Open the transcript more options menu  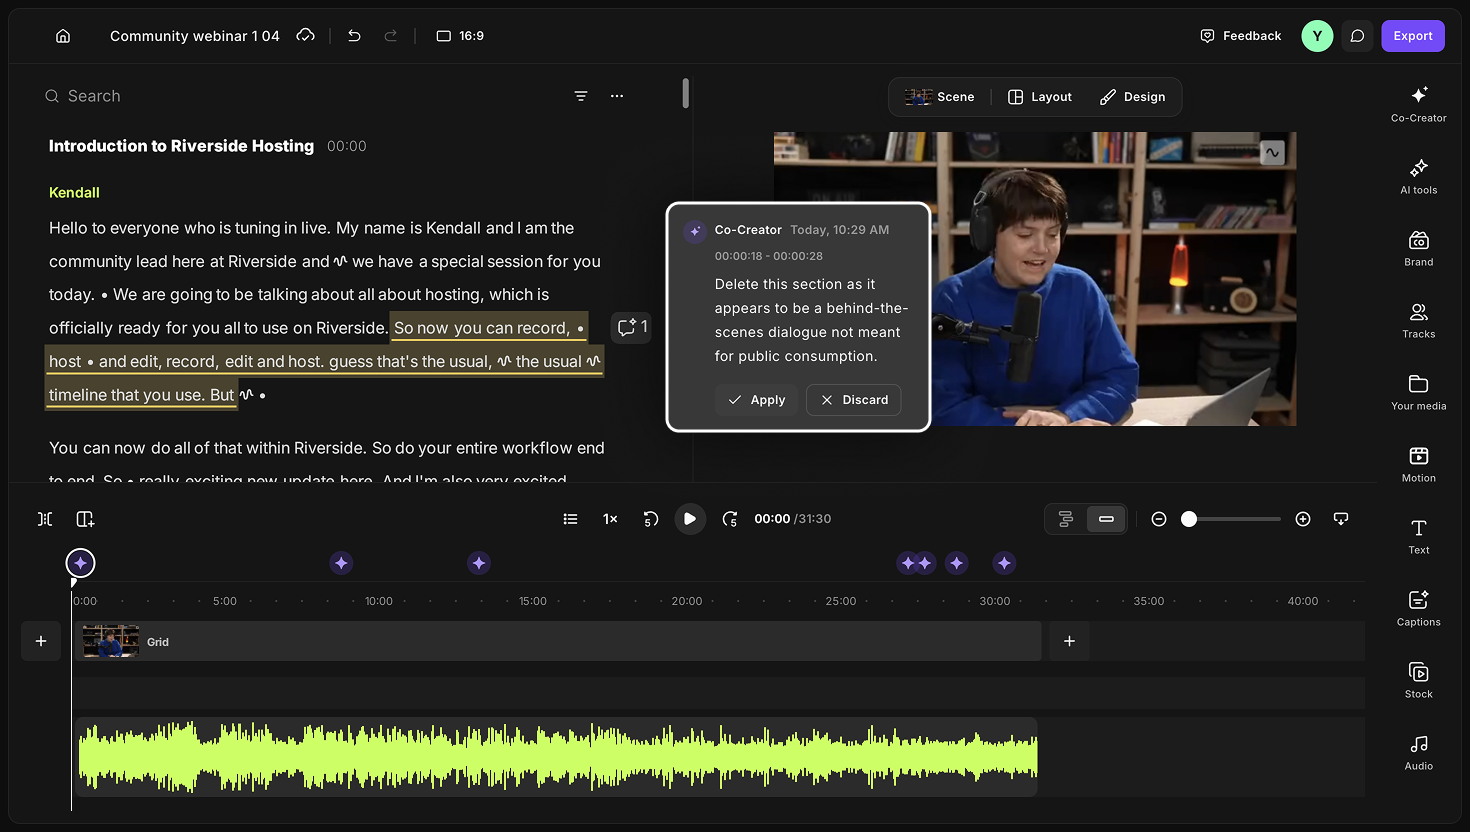click(617, 96)
